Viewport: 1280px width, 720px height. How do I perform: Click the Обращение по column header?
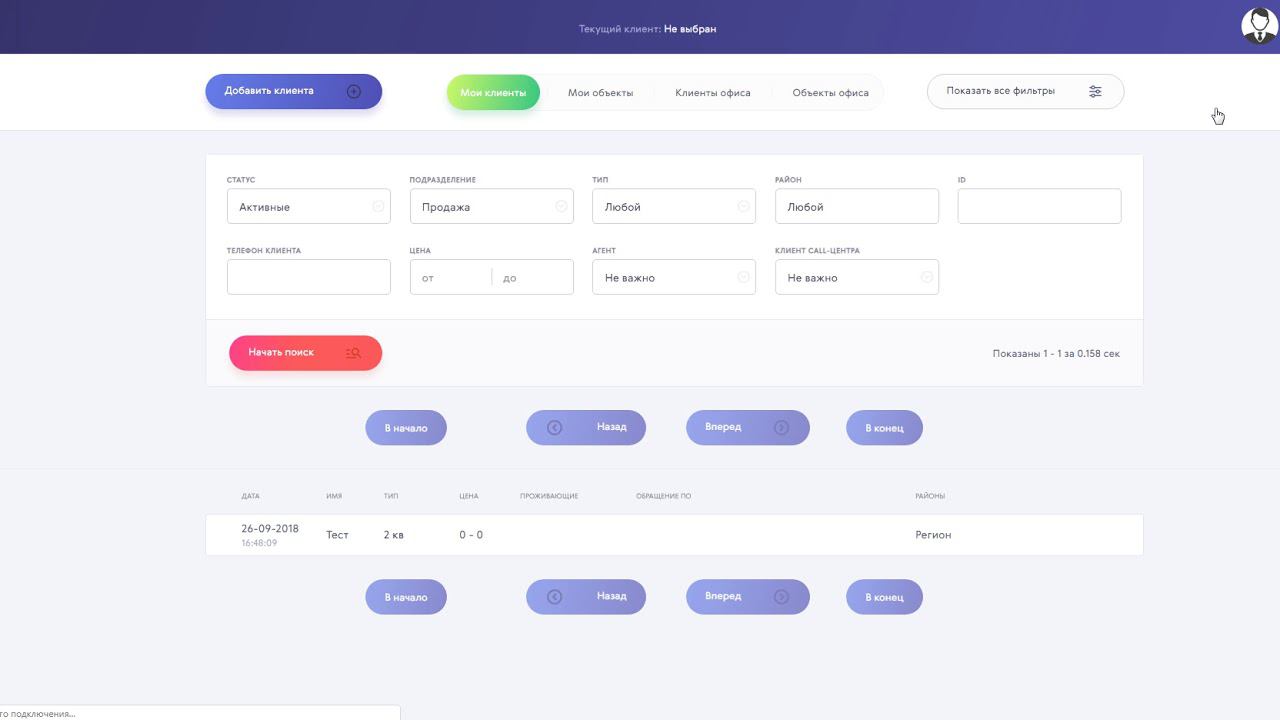pos(664,496)
